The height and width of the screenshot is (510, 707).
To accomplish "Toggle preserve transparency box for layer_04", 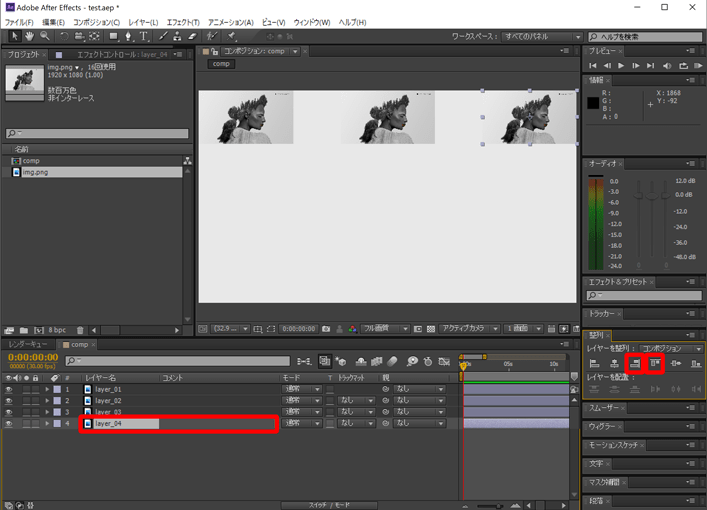I will coord(330,423).
